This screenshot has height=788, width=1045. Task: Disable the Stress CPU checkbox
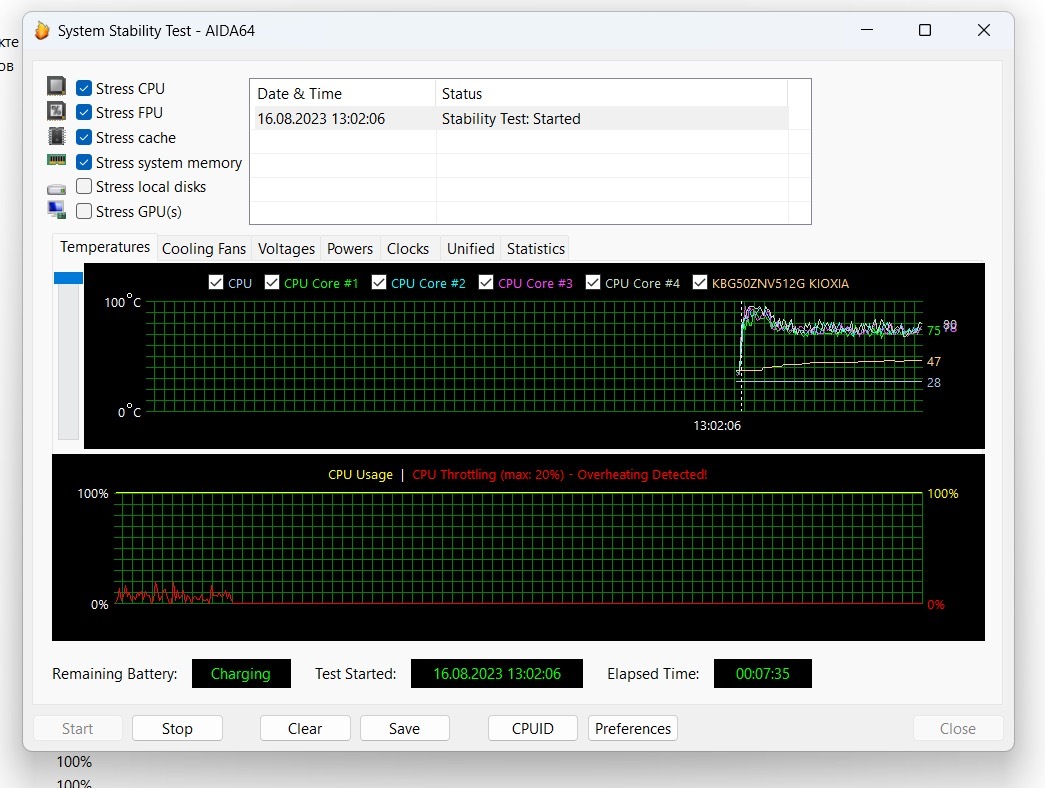tap(85, 88)
